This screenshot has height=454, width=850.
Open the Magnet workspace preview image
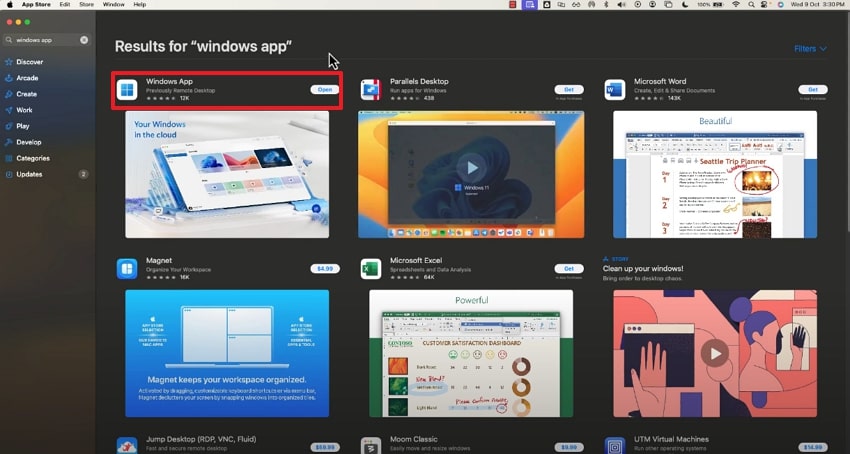(x=227, y=353)
